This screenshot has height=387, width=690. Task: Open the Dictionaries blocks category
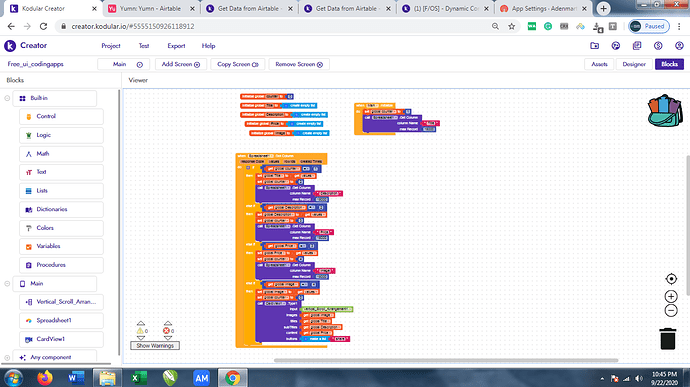point(61,210)
